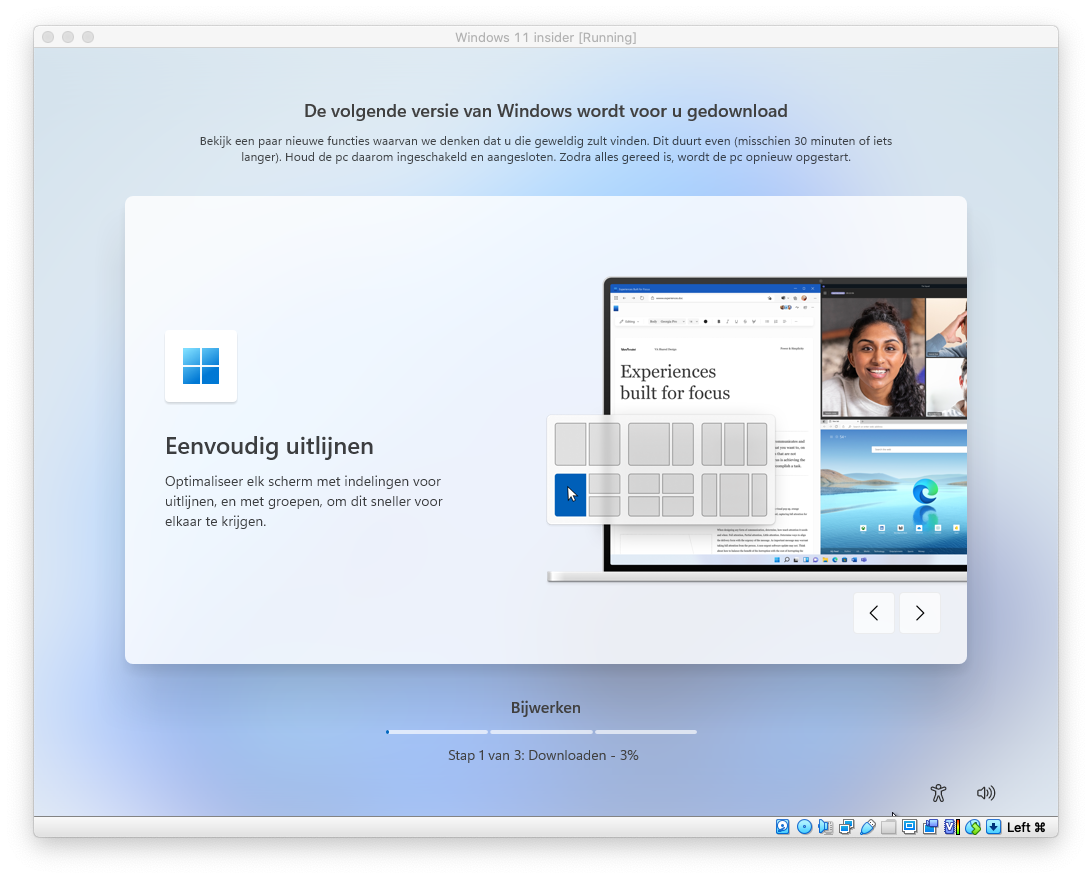This screenshot has height=879, width=1092.
Task: Click the Windows 11 logo tile
Action: (201, 366)
